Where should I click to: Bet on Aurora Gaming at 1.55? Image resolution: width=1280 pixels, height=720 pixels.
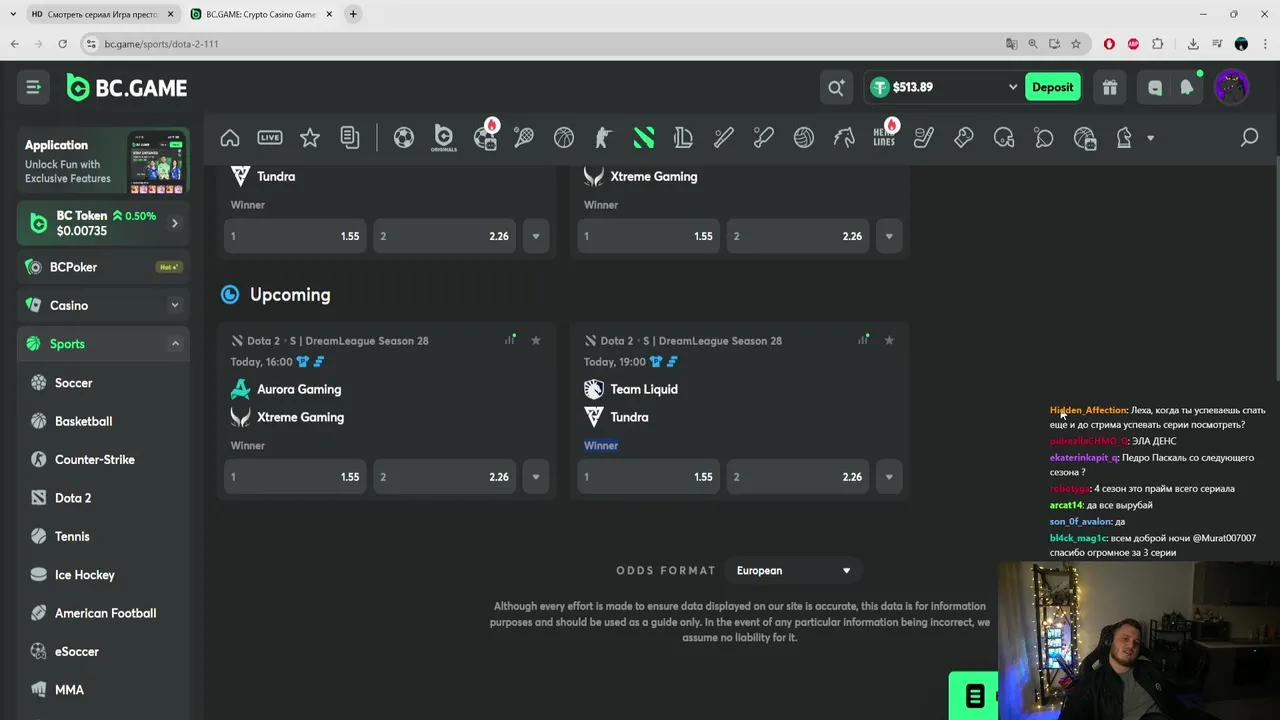295,477
